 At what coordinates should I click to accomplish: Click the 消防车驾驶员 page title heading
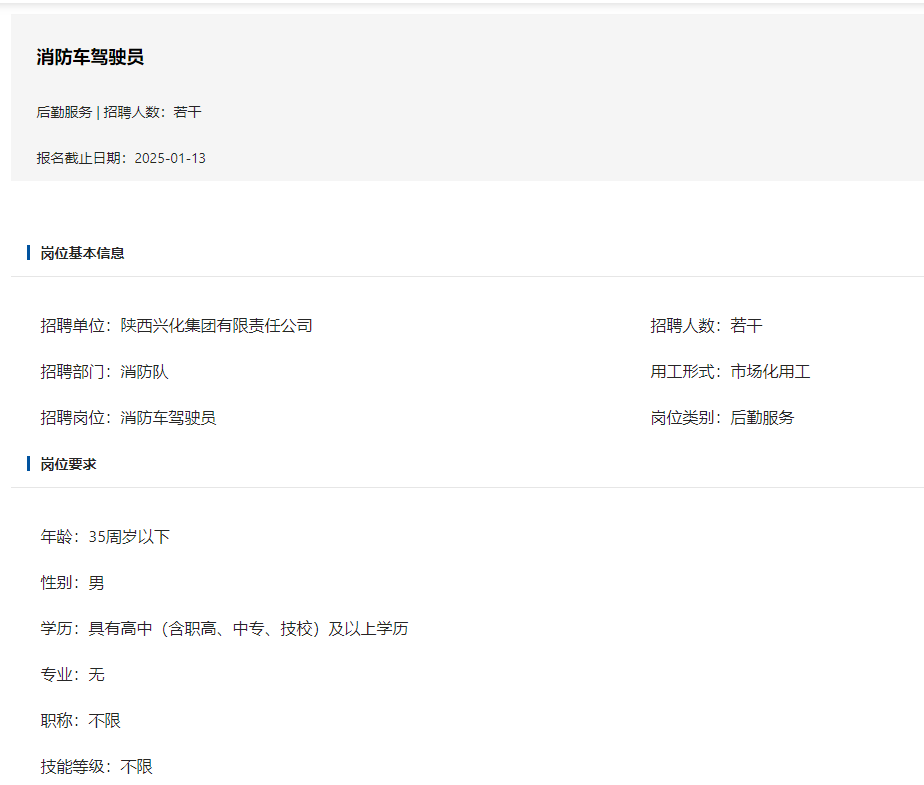point(90,57)
